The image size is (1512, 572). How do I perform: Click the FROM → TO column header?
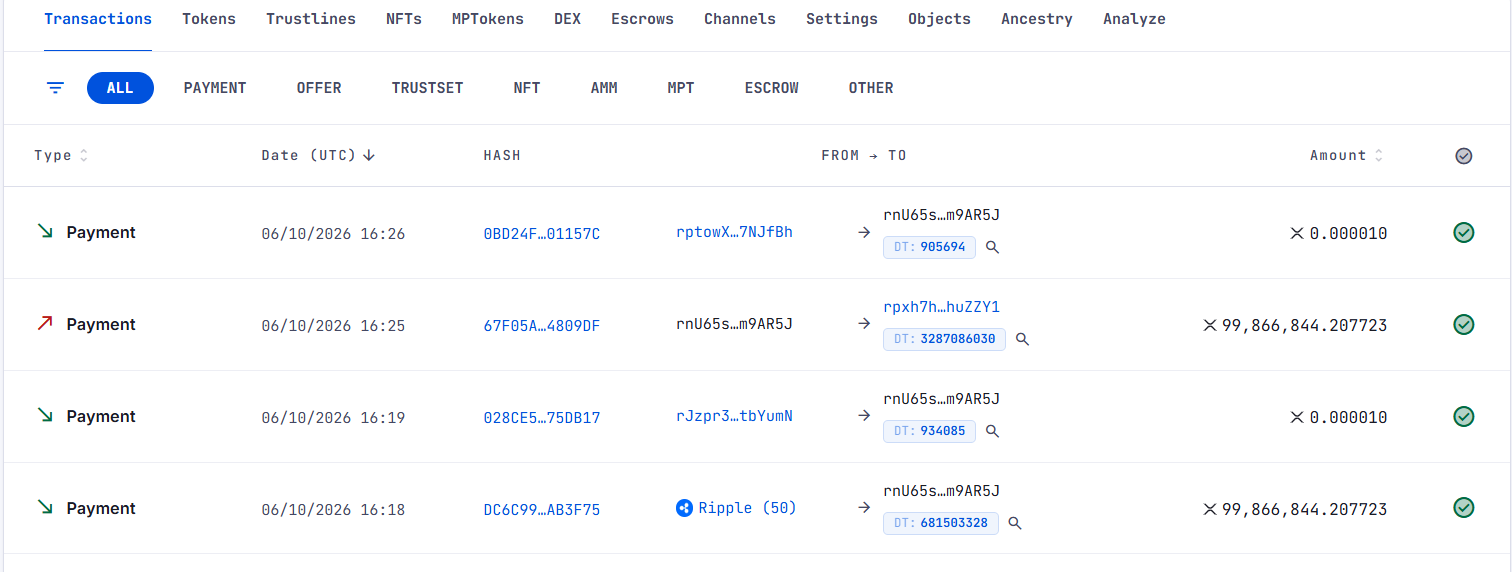point(864,156)
